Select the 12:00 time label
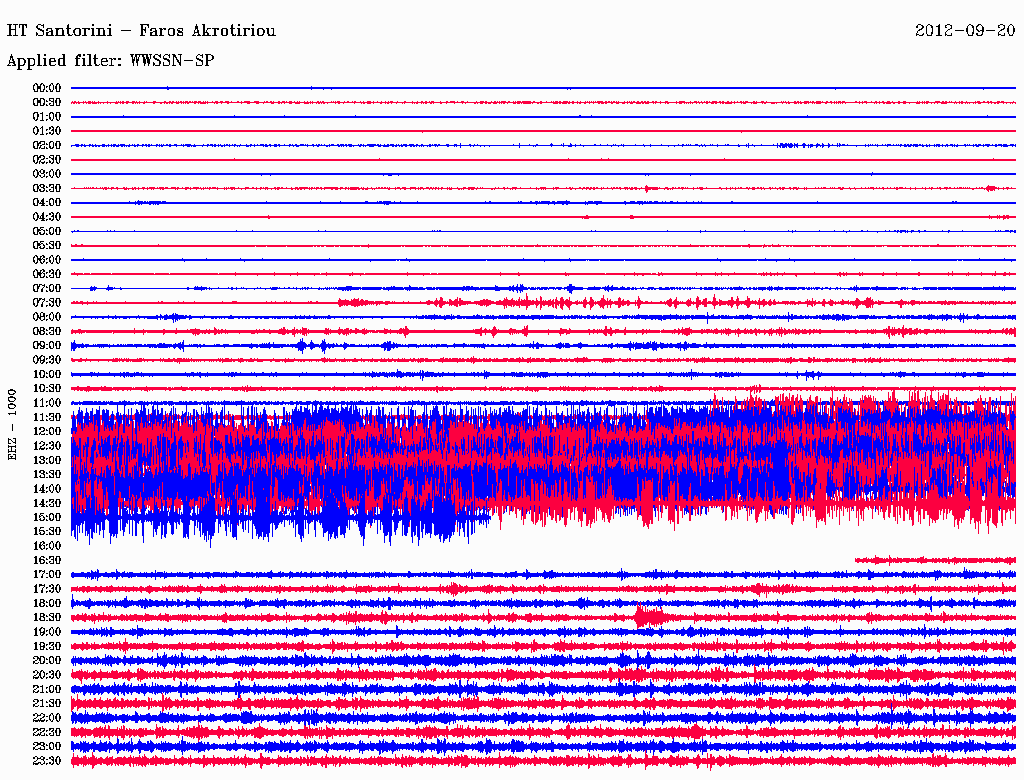Viewport: 1024px width, 780px height. point(47,432)
